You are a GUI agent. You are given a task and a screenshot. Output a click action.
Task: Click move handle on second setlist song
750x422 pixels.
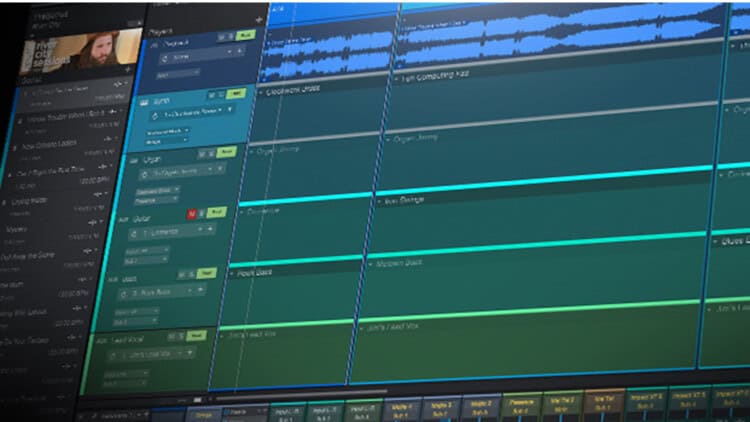pyautogui.click(x=113, y=112)
